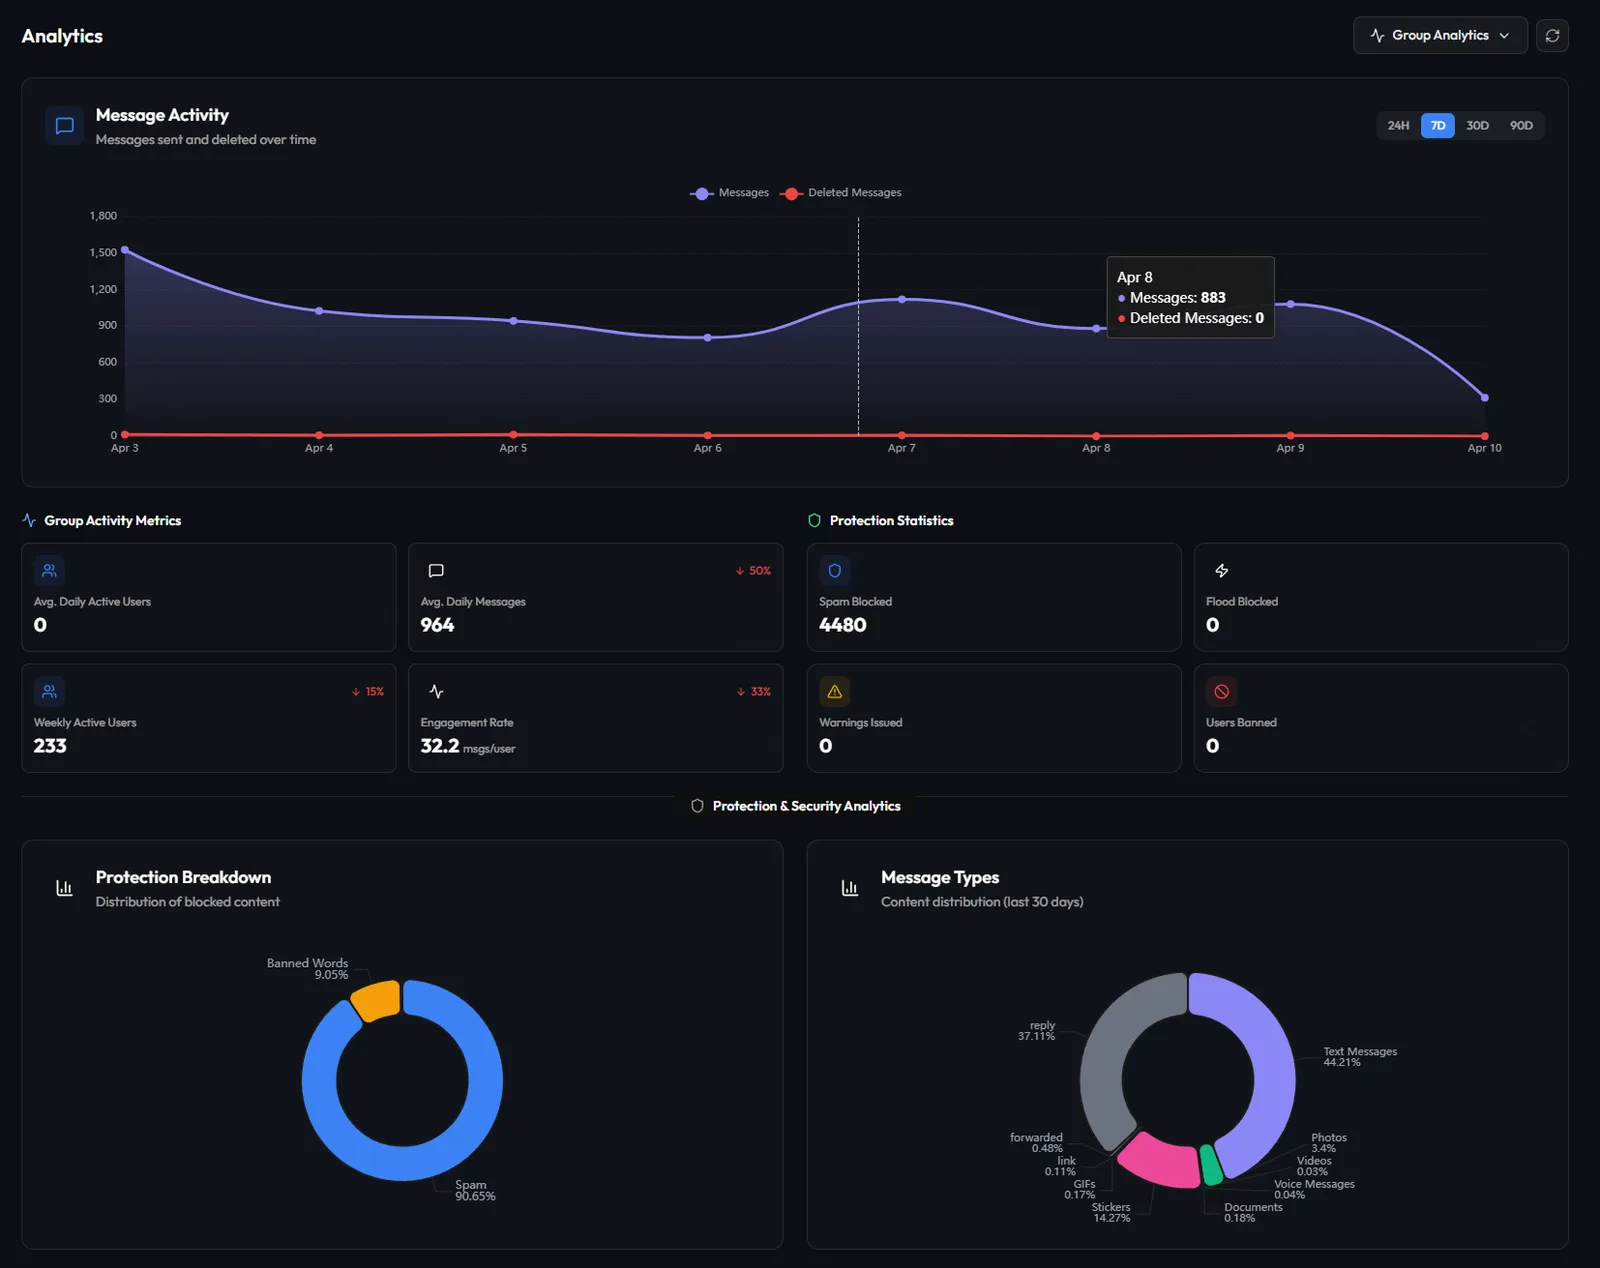Viewport: 1600px width, 1268px height.
Task: Click the Weekly Active Users icon
Action: (49, 691)
